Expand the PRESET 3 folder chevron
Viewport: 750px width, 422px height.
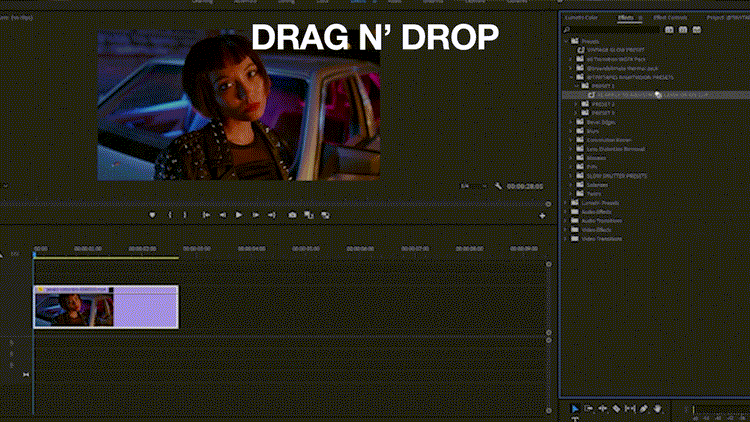[x=576, y=113]
